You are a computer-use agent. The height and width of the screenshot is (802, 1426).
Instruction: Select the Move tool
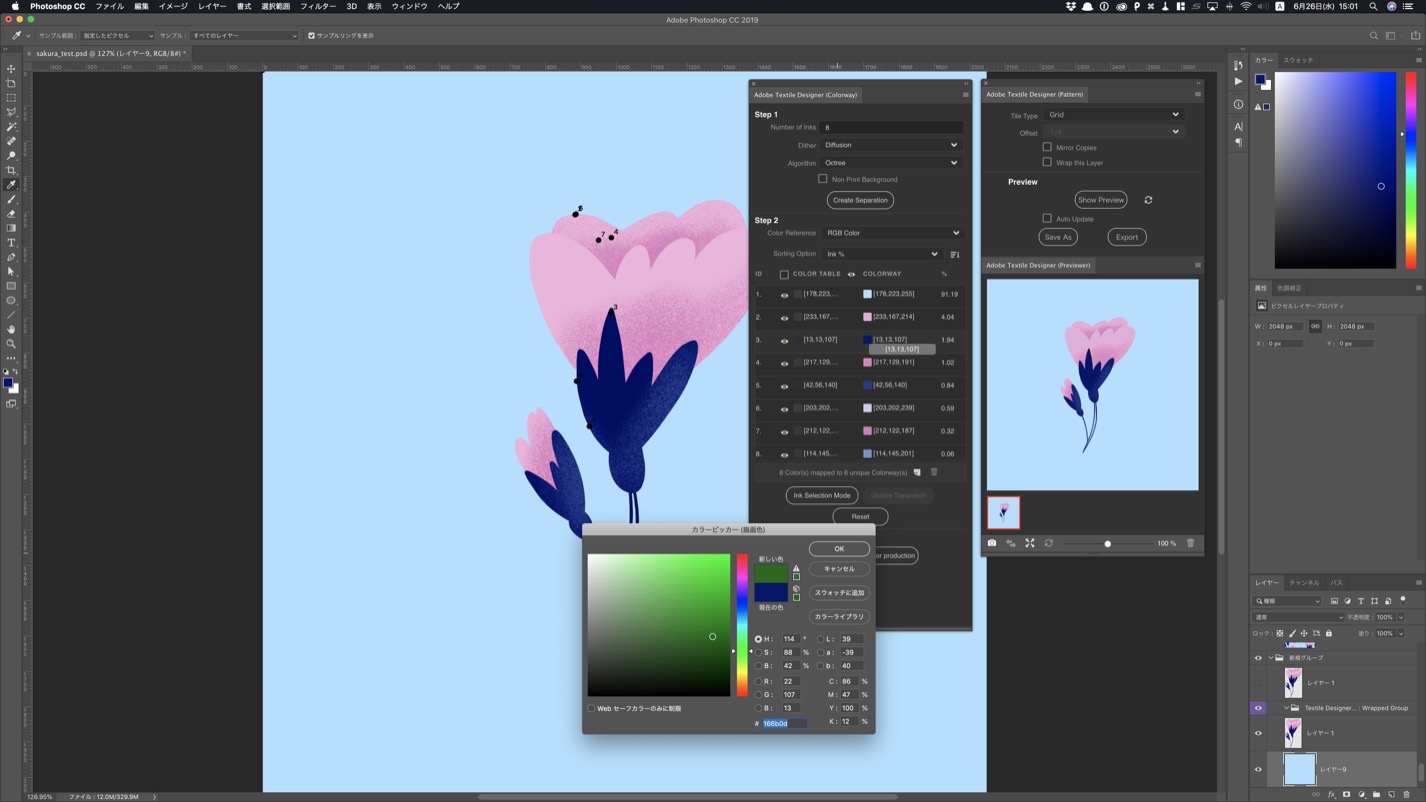(11, 69)
